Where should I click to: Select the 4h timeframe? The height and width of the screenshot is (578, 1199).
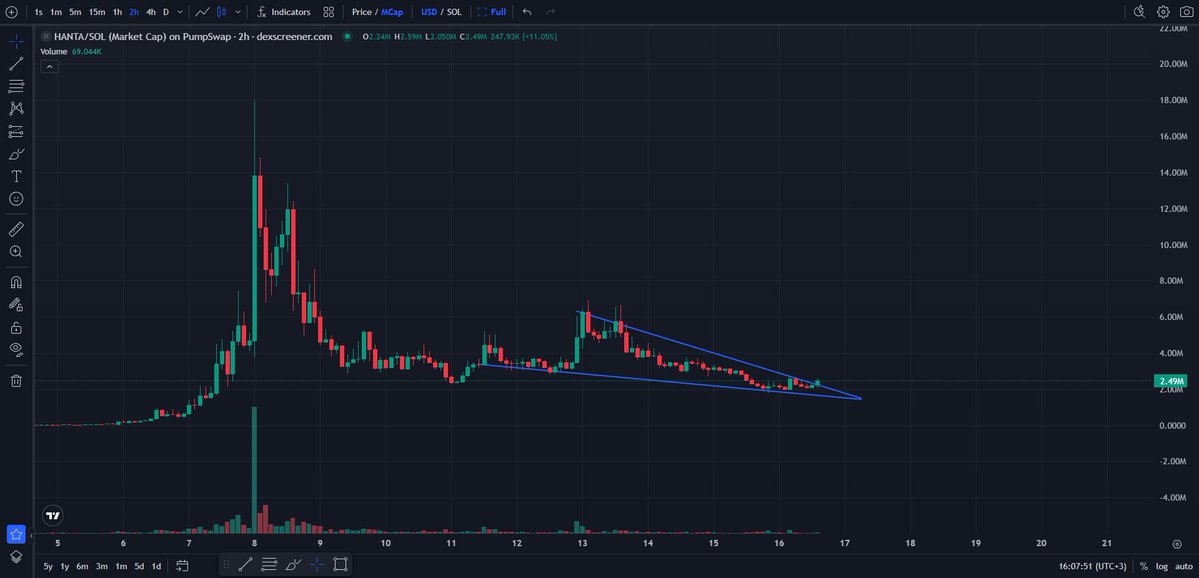[x=151, y=12]
